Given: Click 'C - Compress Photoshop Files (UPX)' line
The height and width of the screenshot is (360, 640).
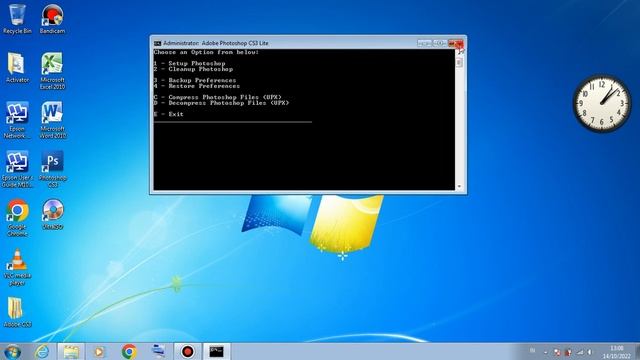Looking at the screenshot, I should click(x=218, y=97).
